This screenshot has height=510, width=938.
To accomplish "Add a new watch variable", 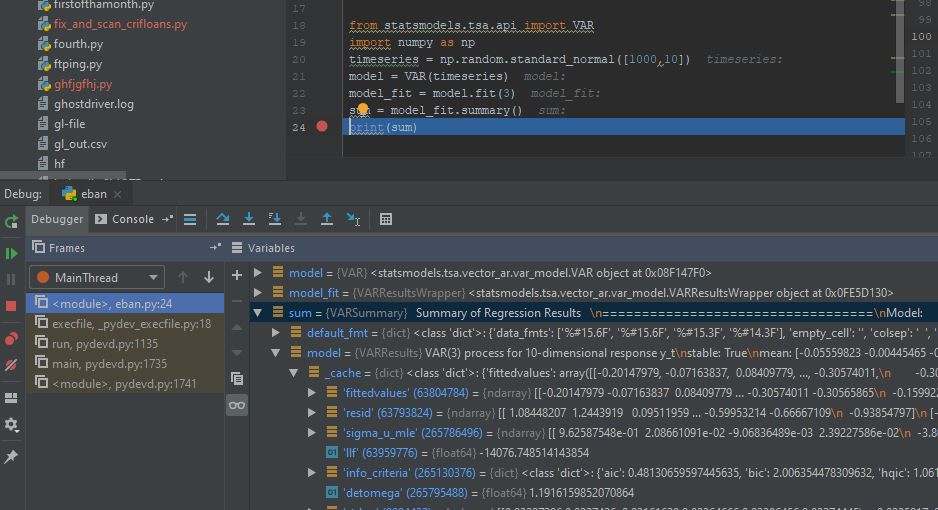I will (237, 275).
